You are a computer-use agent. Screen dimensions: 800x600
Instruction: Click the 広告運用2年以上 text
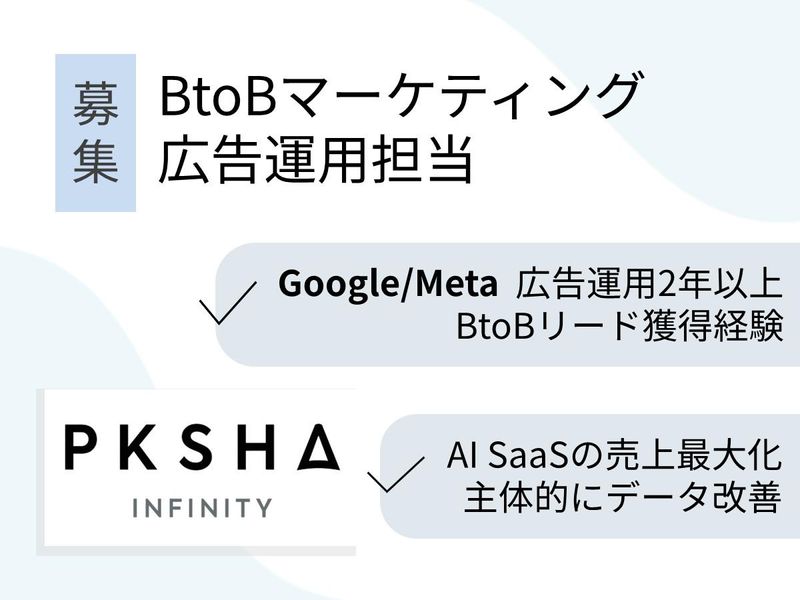(x=648, y=286)
